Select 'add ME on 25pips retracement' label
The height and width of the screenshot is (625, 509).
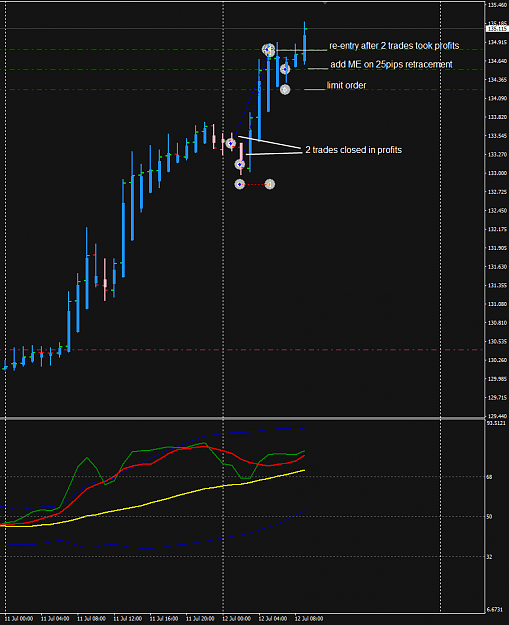pos(391,64)
